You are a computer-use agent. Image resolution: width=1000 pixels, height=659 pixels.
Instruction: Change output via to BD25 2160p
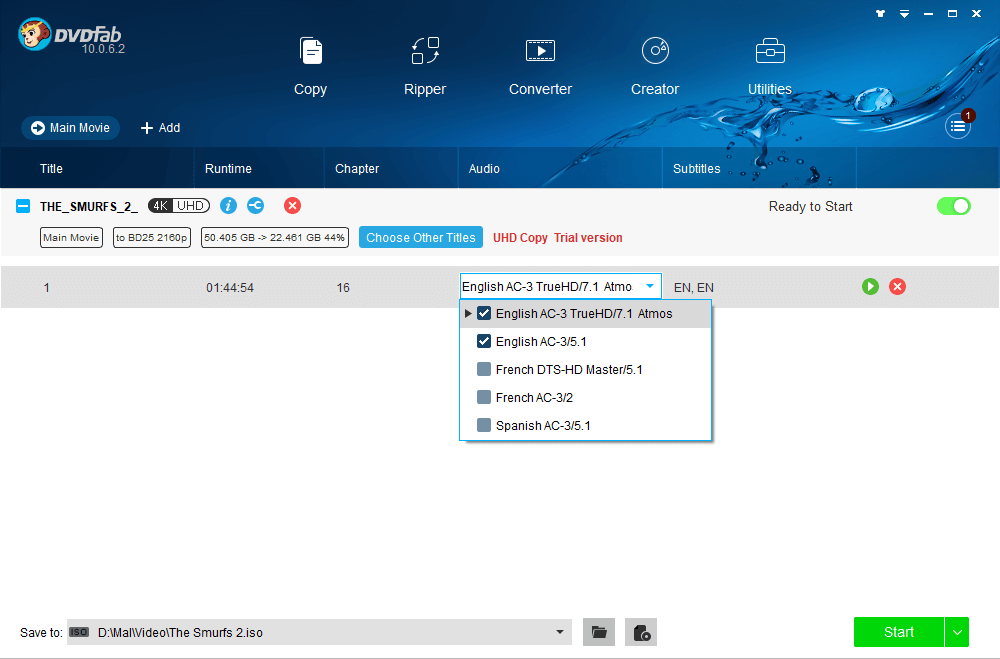tap(152, 237)
